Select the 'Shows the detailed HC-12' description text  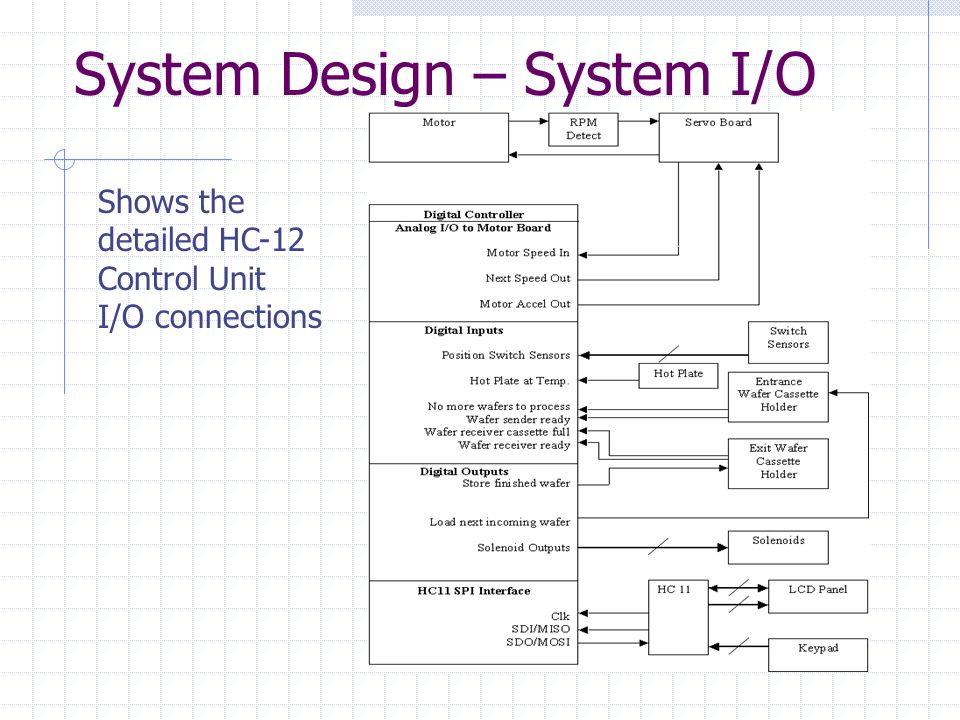tap(209, 259)
